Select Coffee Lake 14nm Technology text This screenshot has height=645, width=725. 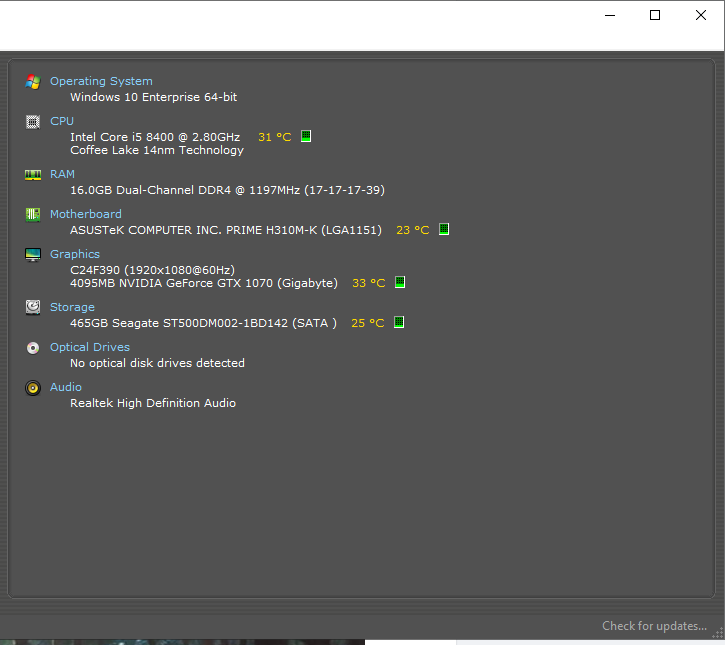[x=157, y=150]
